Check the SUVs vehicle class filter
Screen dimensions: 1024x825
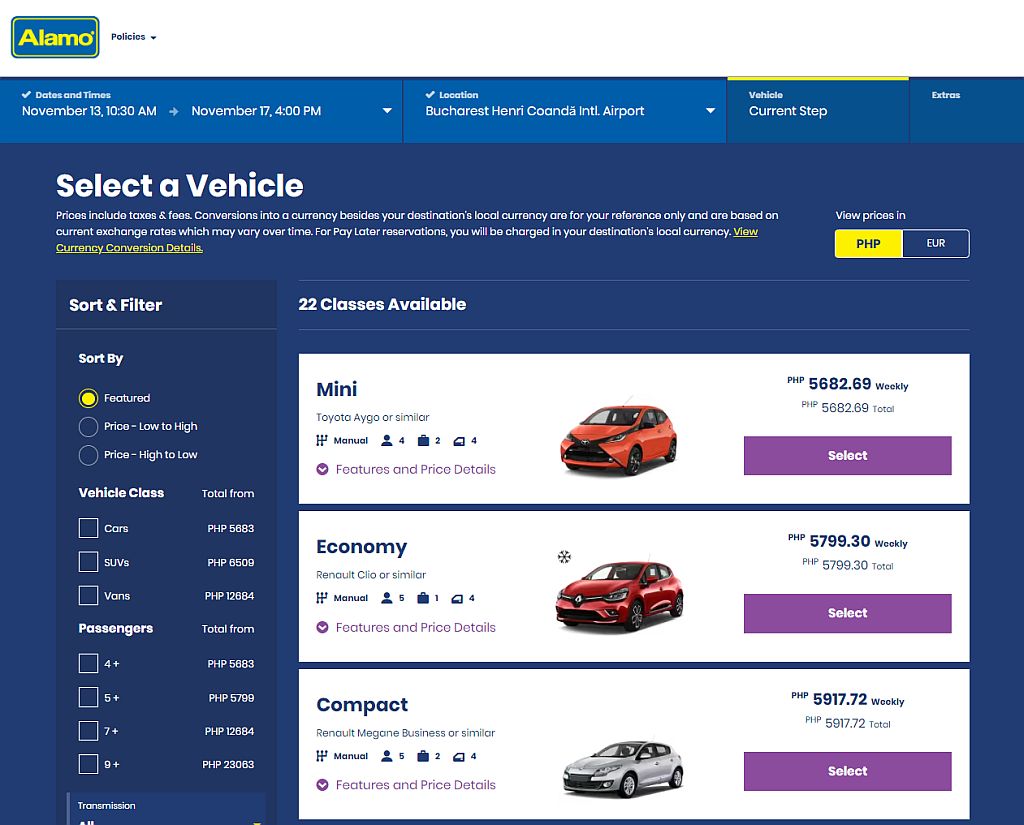(x=88, y=562)
